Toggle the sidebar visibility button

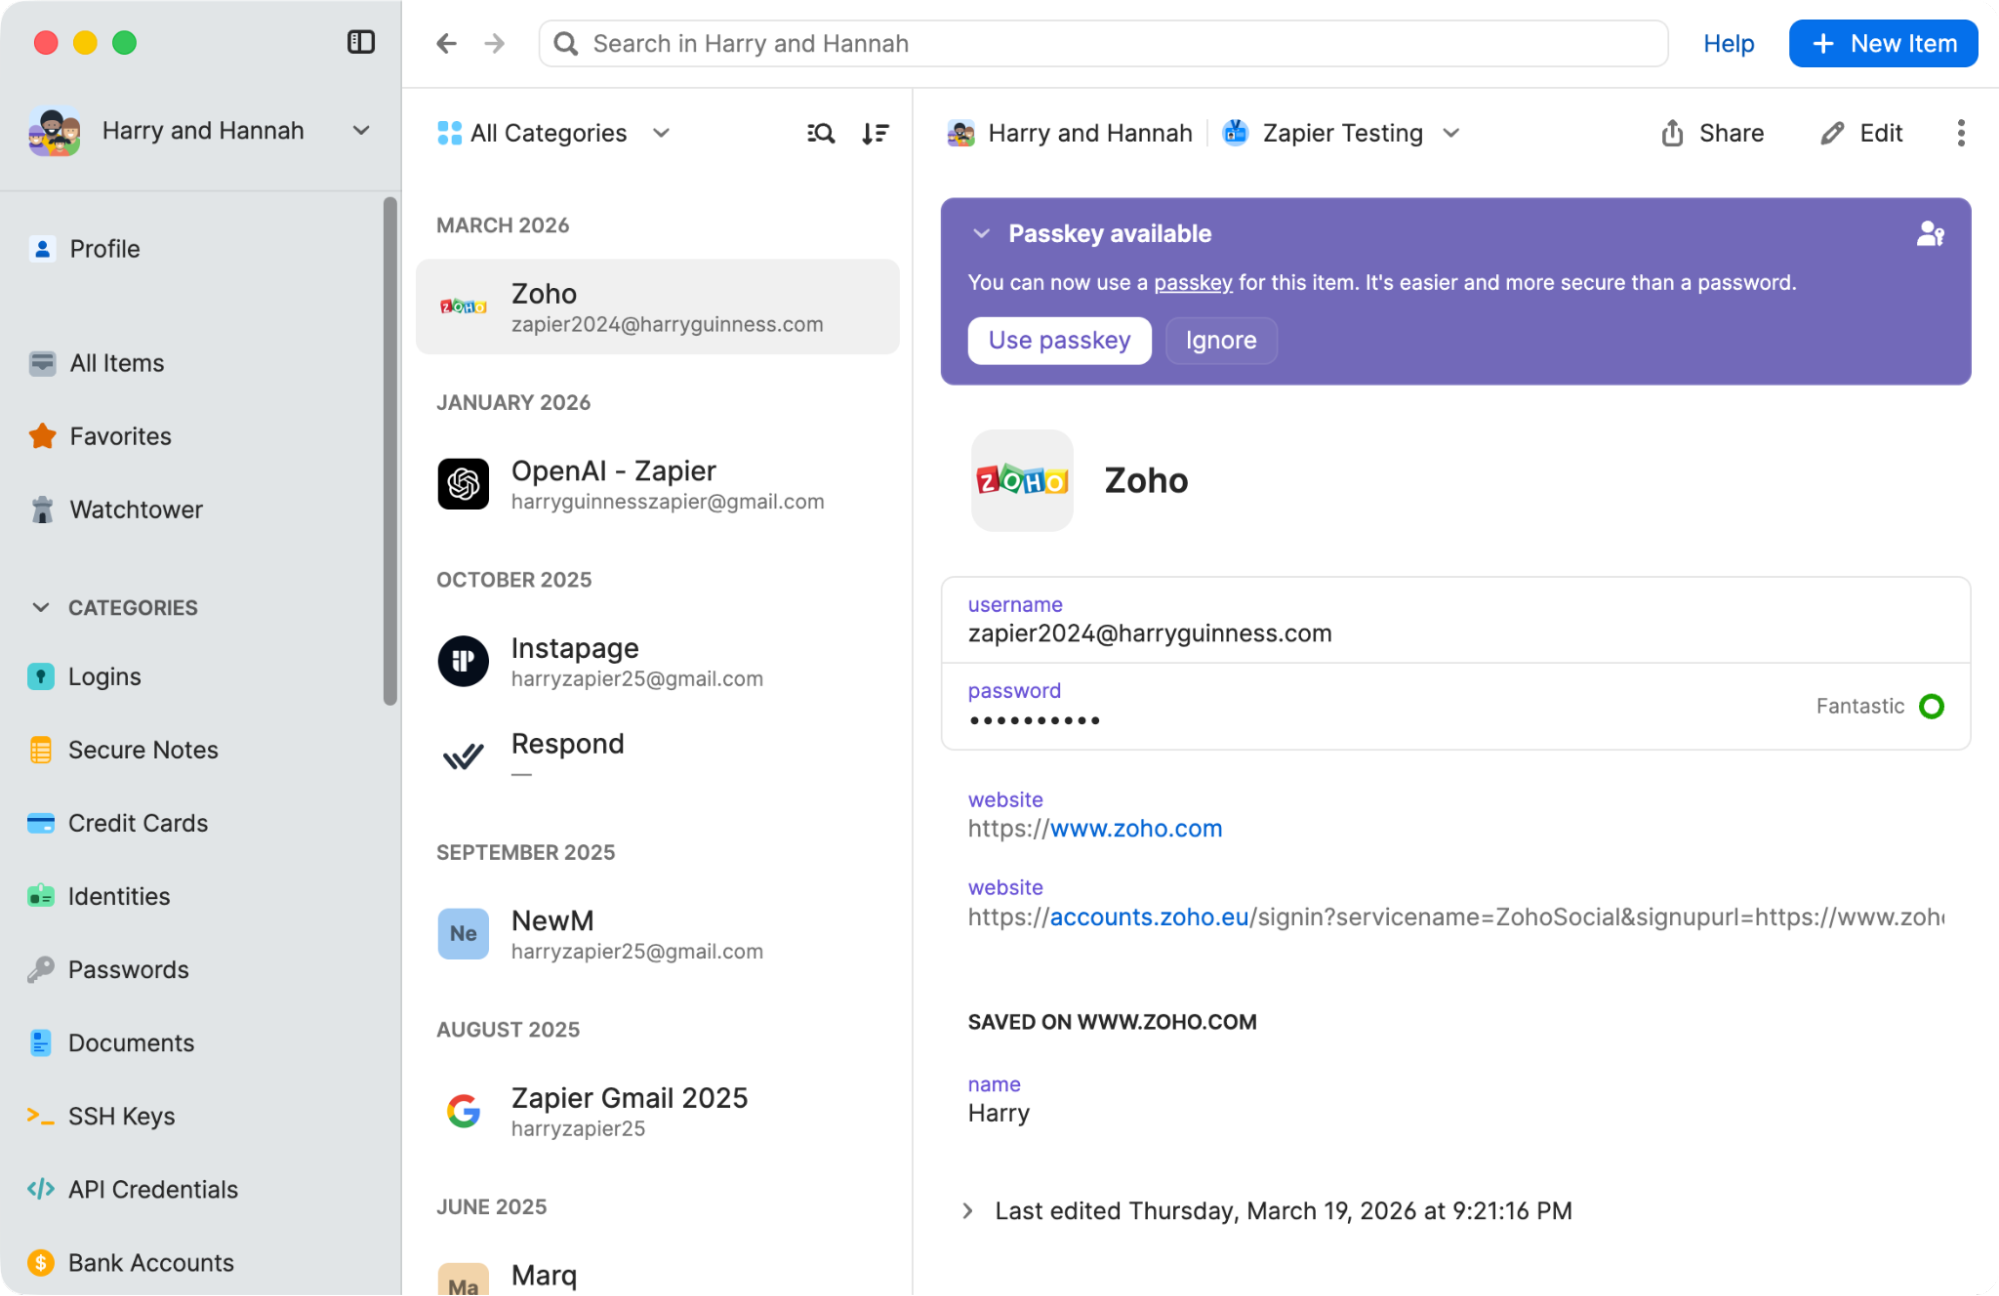pyautogui.click(x=361, y=42)
